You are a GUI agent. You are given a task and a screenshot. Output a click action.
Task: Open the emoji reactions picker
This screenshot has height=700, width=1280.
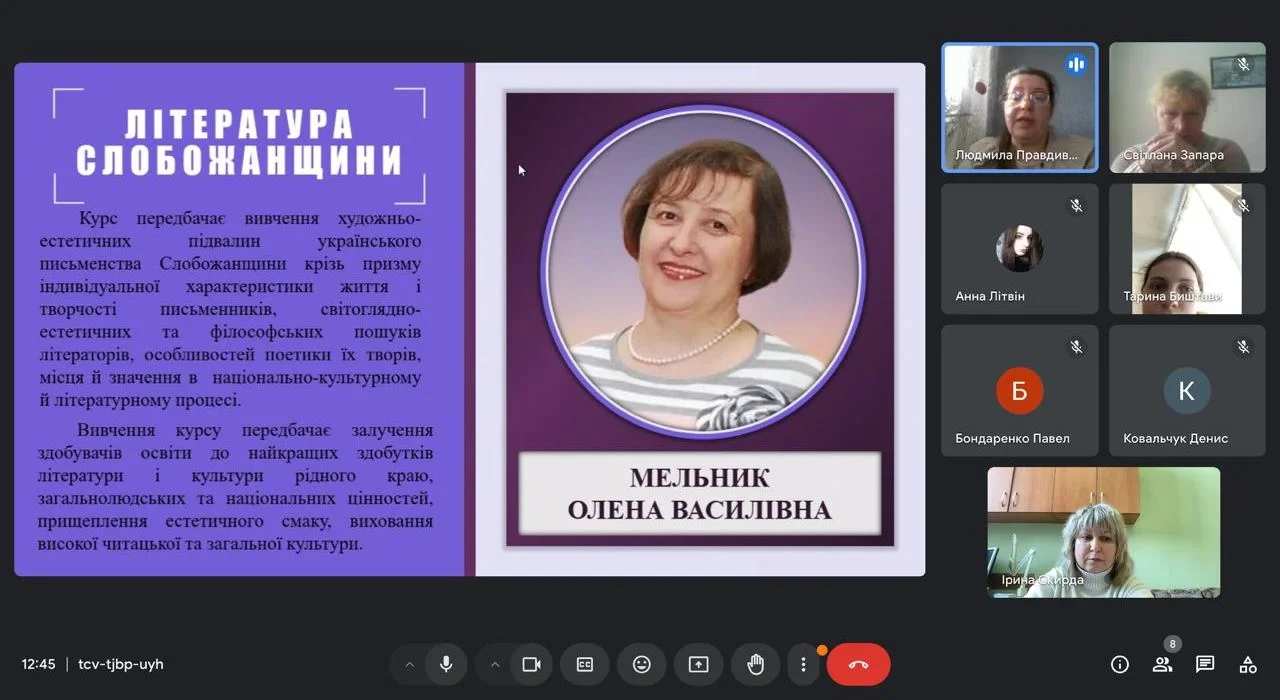pyautogui.click(x=642, y=664)
